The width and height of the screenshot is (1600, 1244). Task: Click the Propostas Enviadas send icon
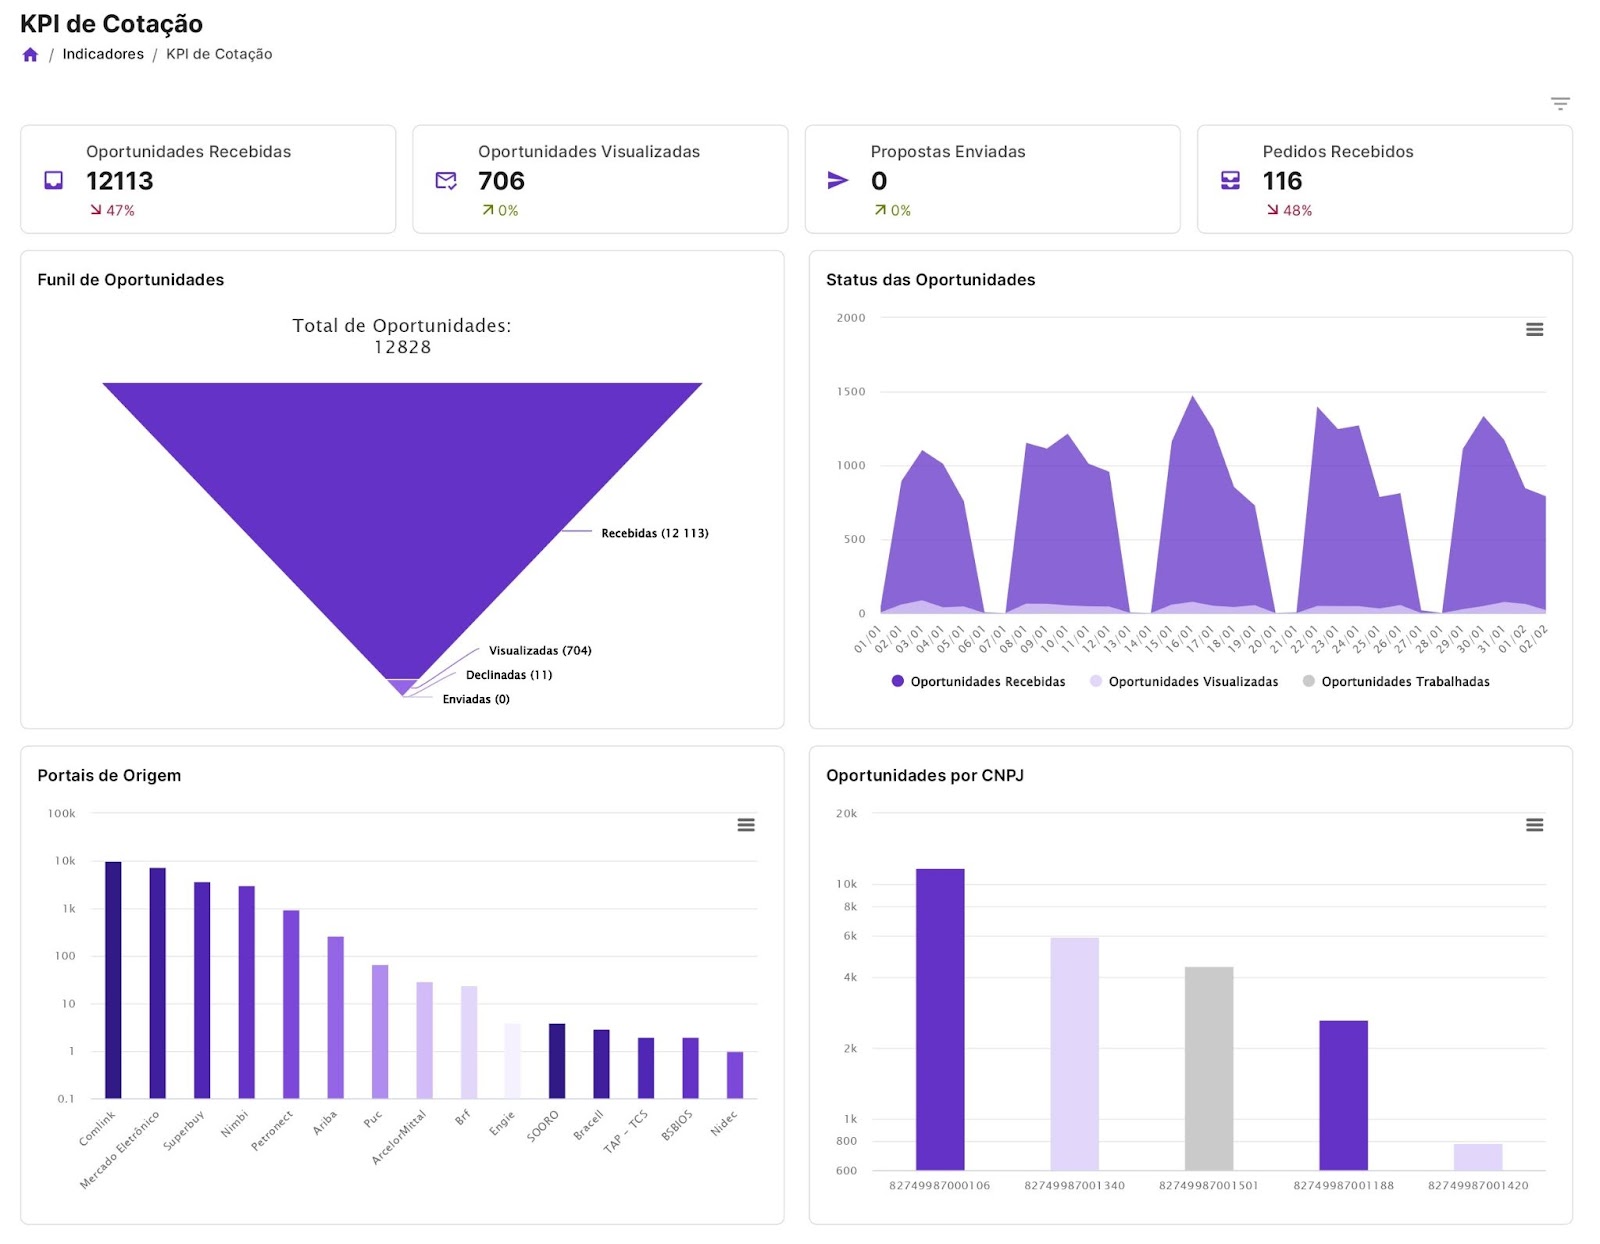[838, 180]
